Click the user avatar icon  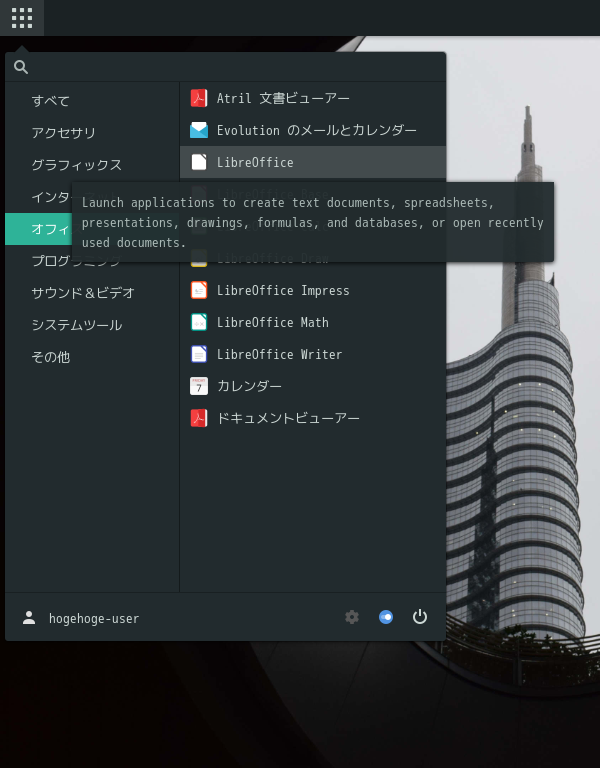point(29,618)
